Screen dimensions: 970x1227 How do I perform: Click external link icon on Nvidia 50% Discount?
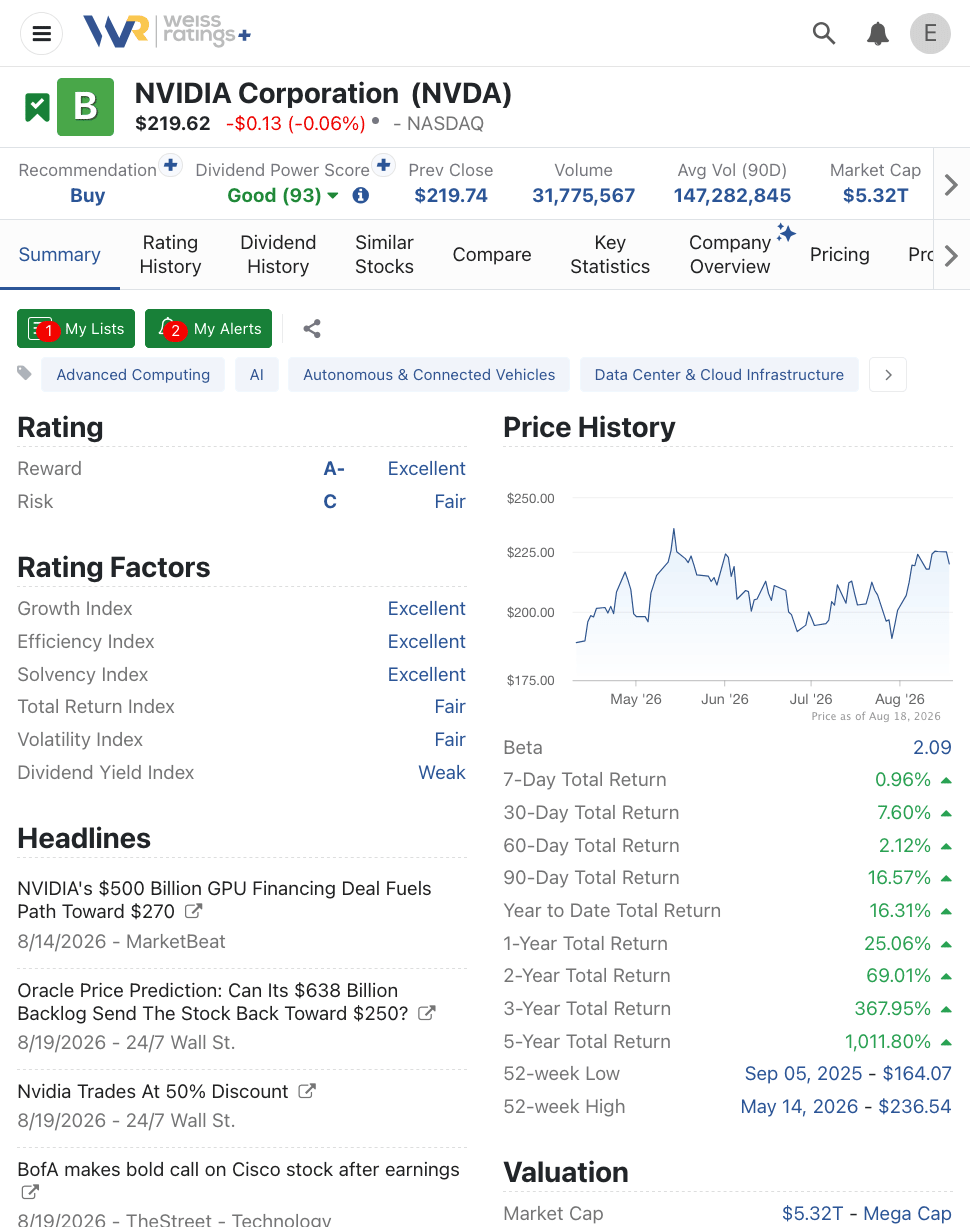[x=308, y=1092]
